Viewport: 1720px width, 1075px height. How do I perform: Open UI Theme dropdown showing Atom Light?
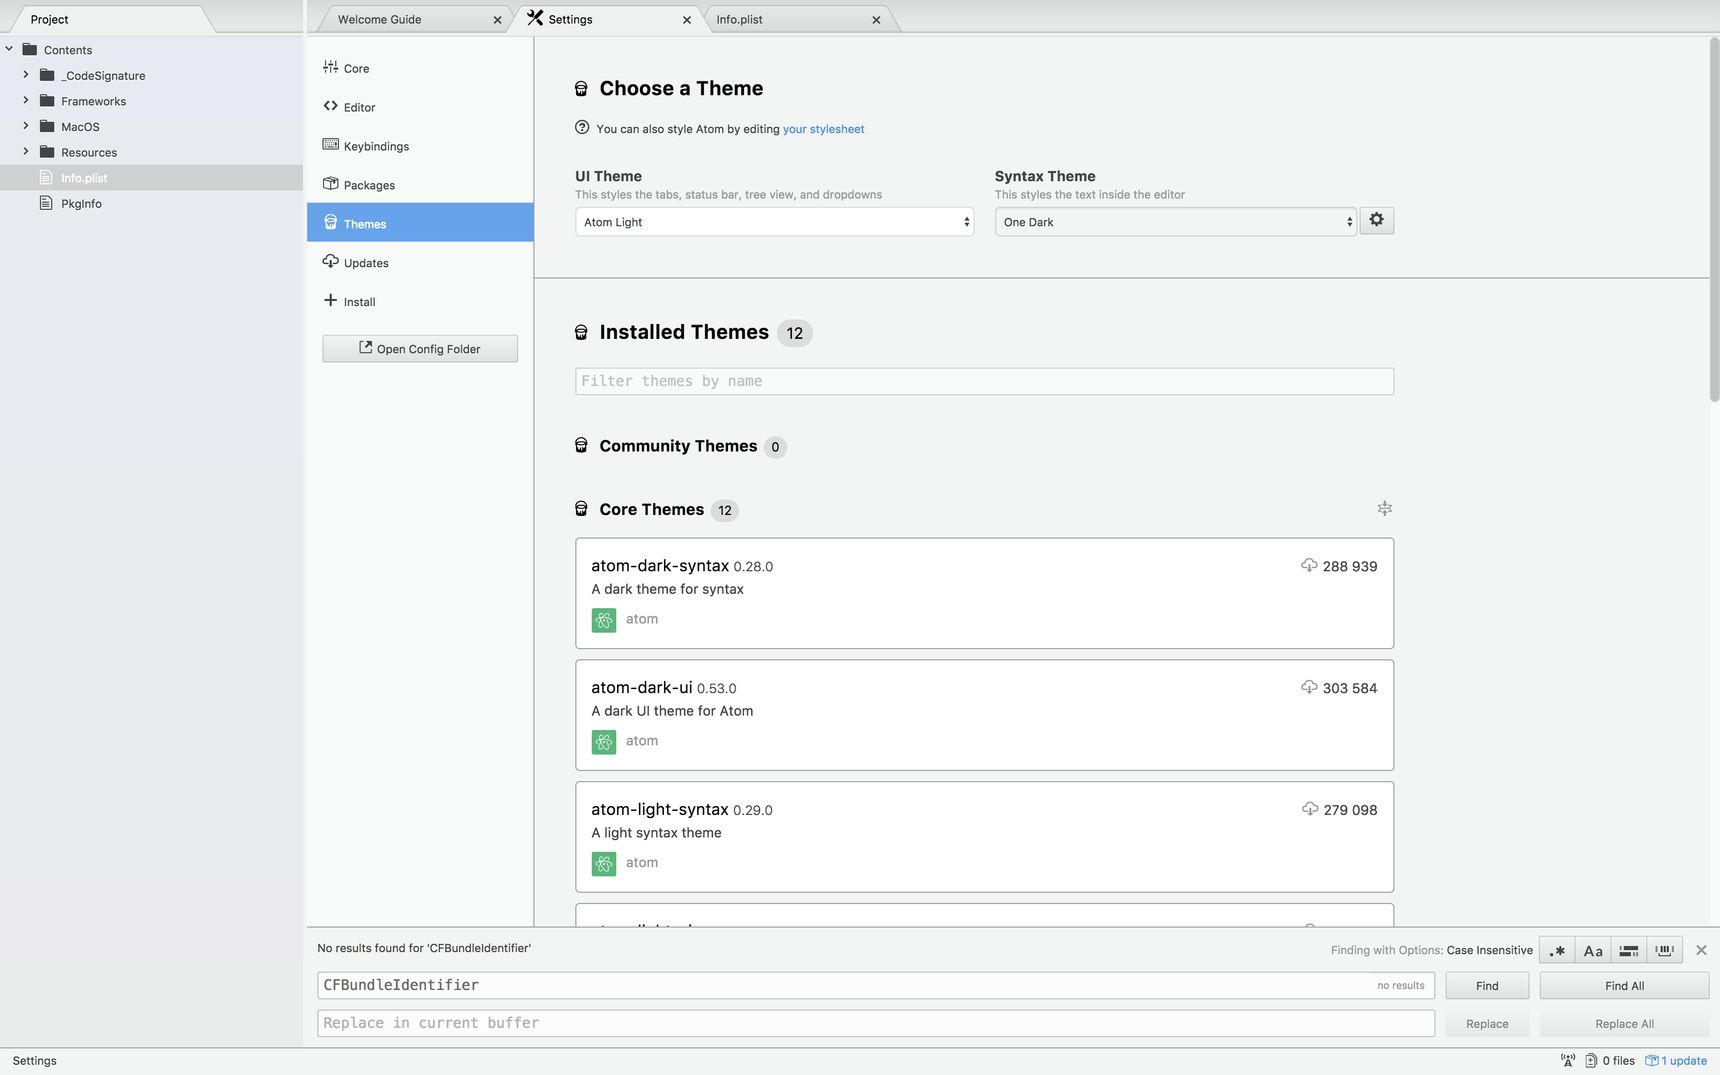tap(774, 222)
